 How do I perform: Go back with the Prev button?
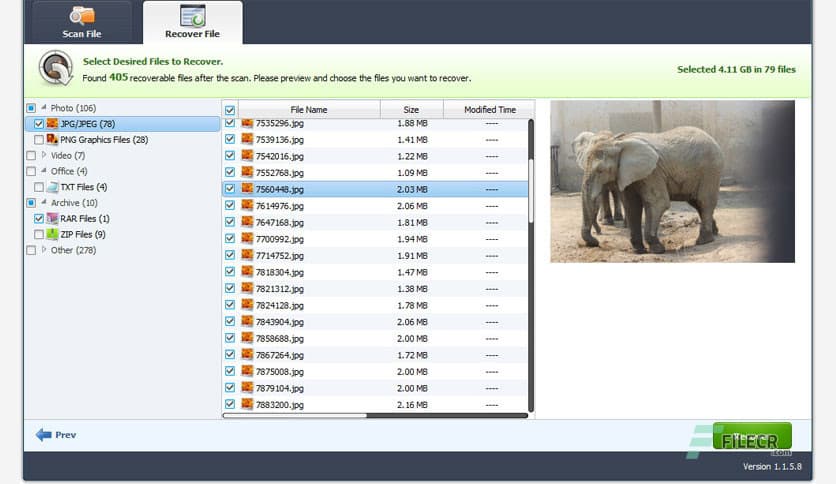click(x=56, y=435)
